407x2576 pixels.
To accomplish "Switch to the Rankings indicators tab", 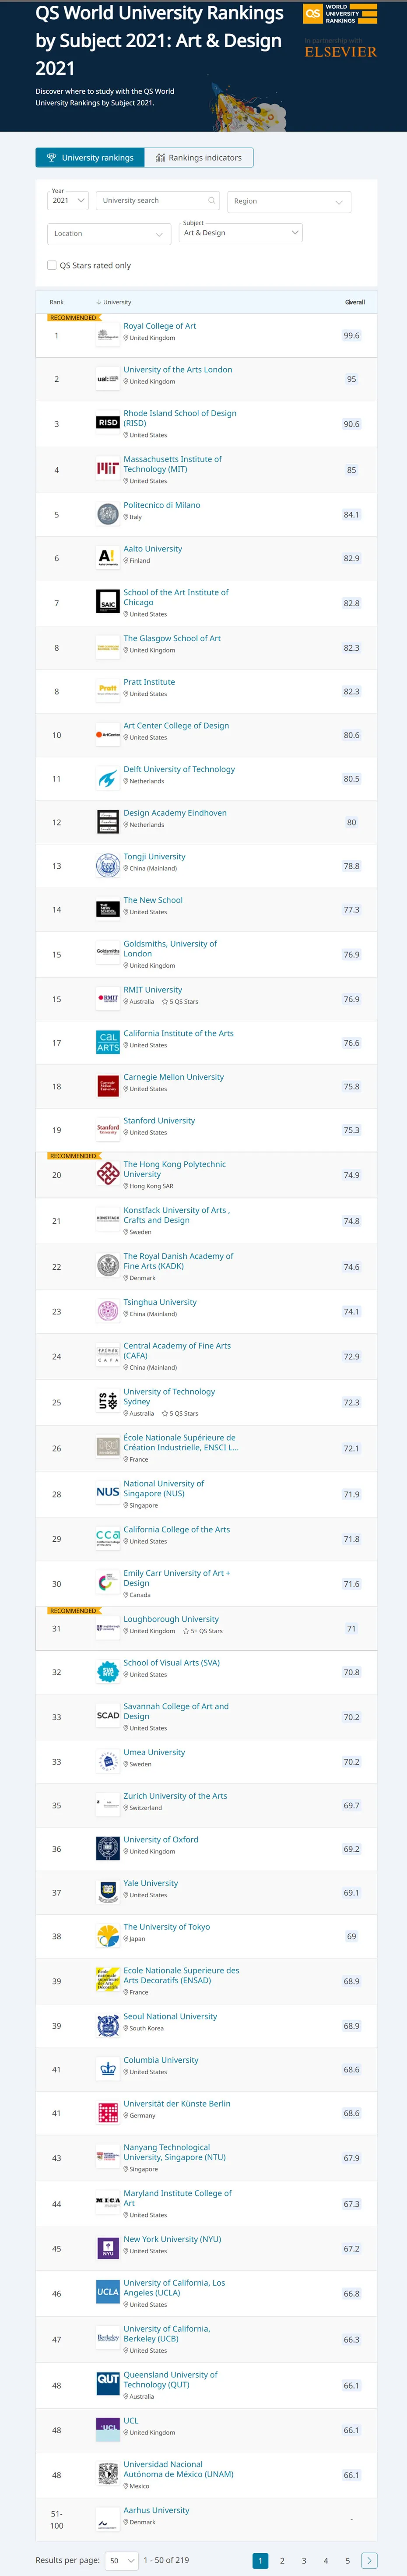I will 199,158.
